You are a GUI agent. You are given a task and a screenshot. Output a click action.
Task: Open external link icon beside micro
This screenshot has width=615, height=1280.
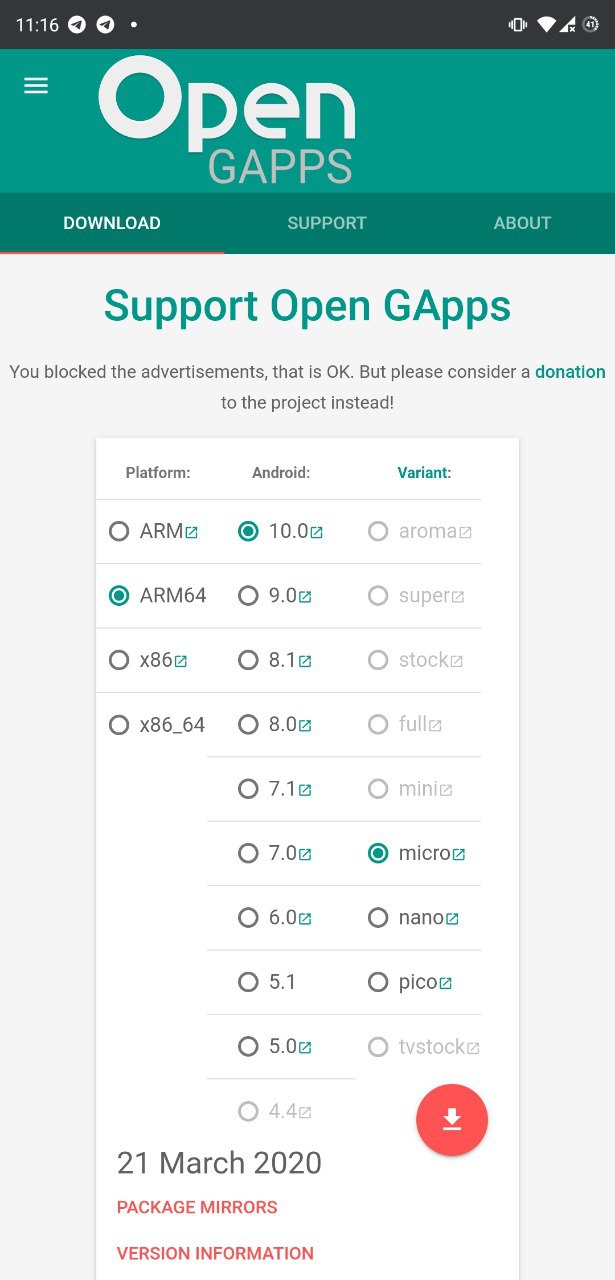[459, 855]
